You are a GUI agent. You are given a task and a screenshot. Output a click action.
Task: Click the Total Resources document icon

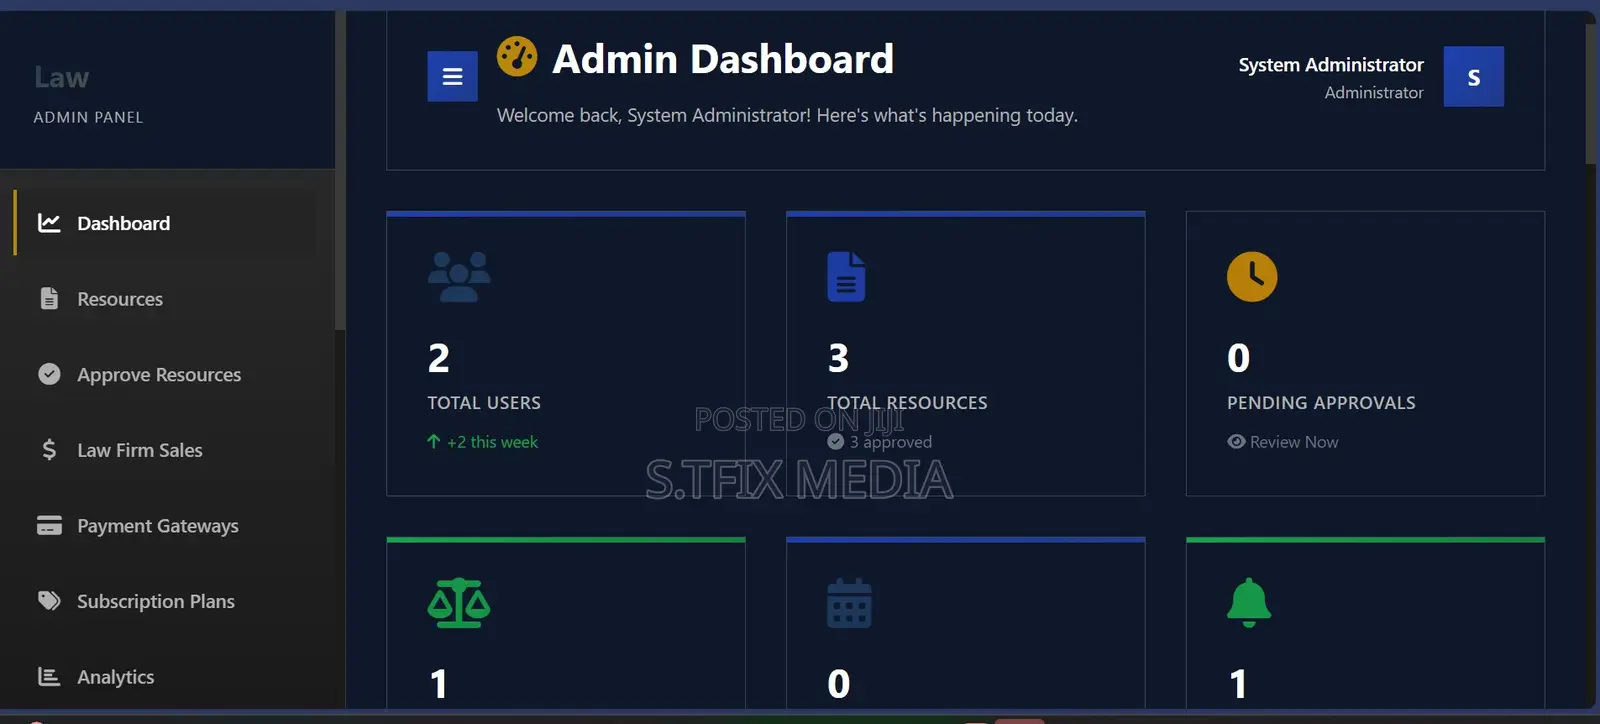click(846, 277)
